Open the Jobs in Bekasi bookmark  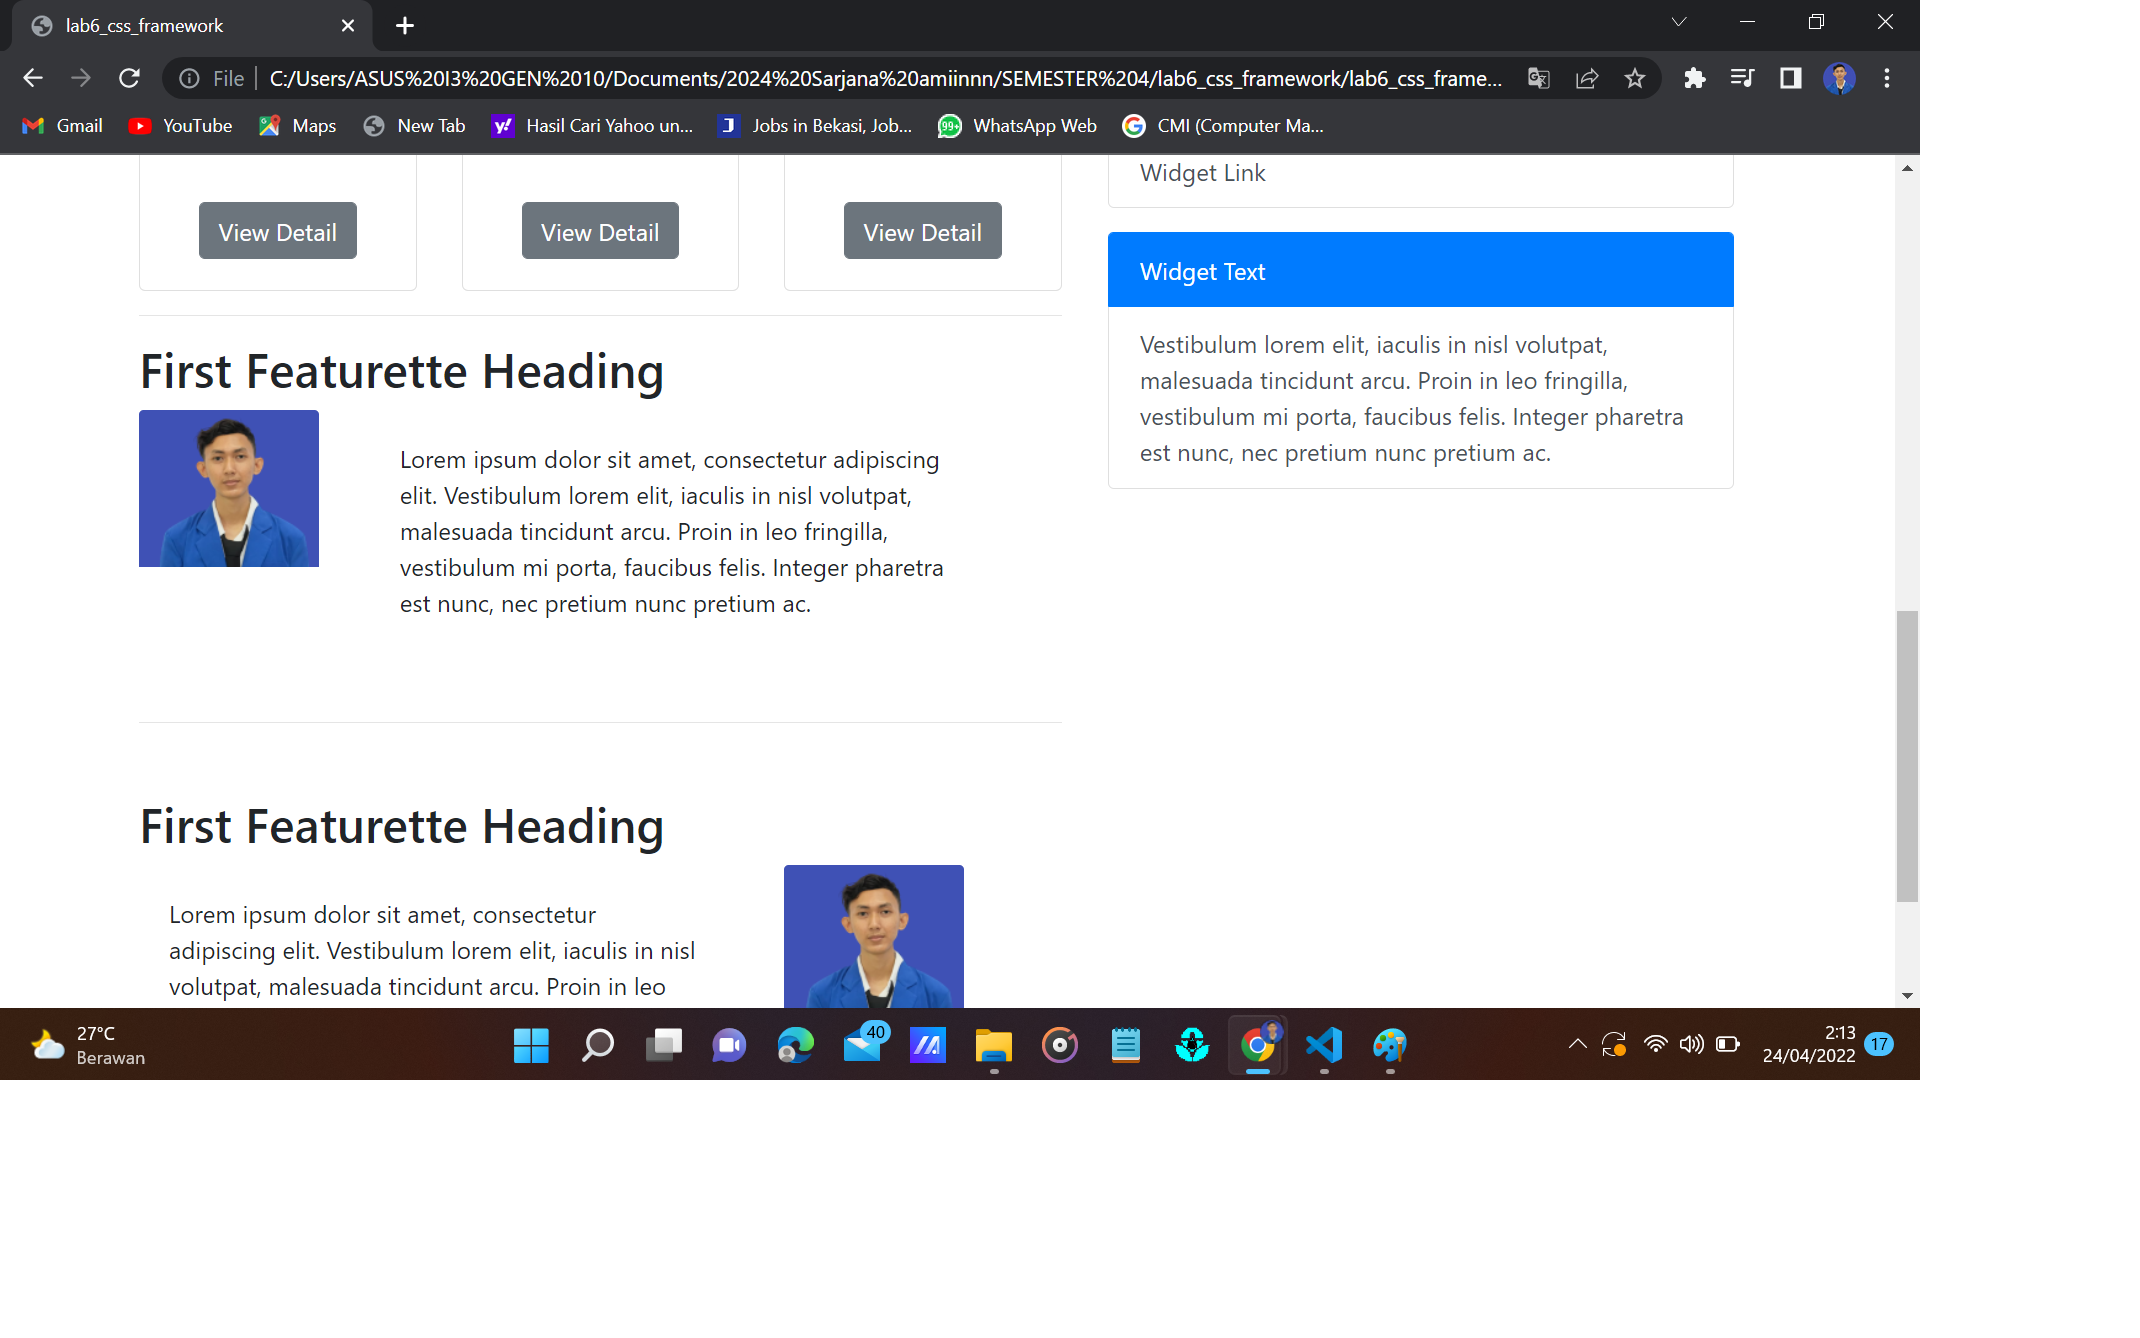[815, 126]
